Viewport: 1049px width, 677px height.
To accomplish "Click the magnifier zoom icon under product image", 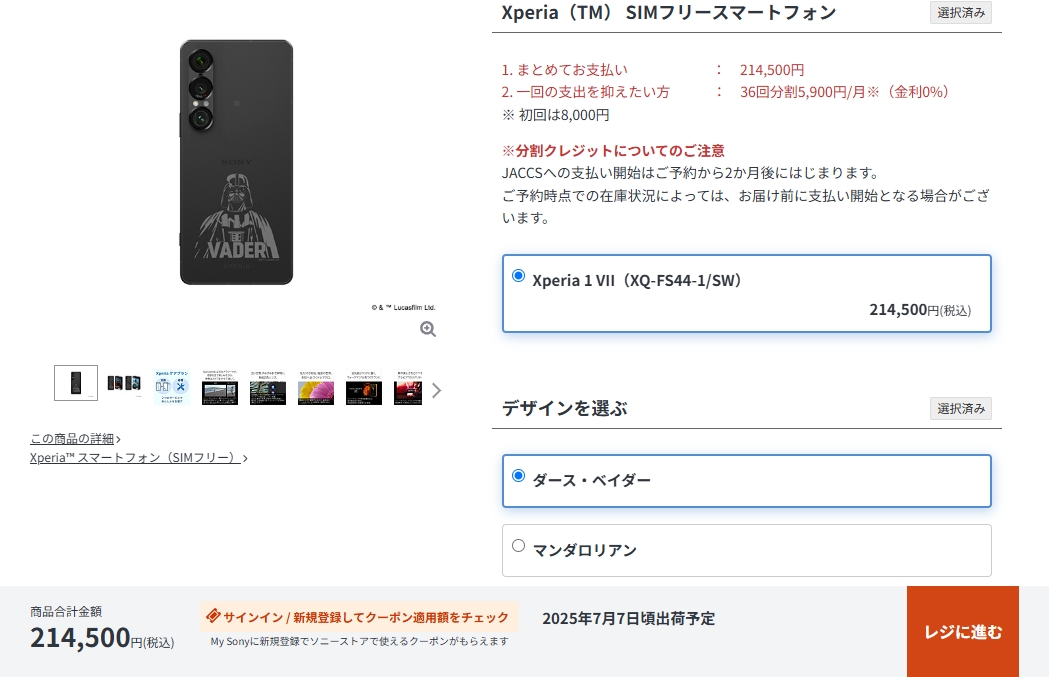I will 428,329.
